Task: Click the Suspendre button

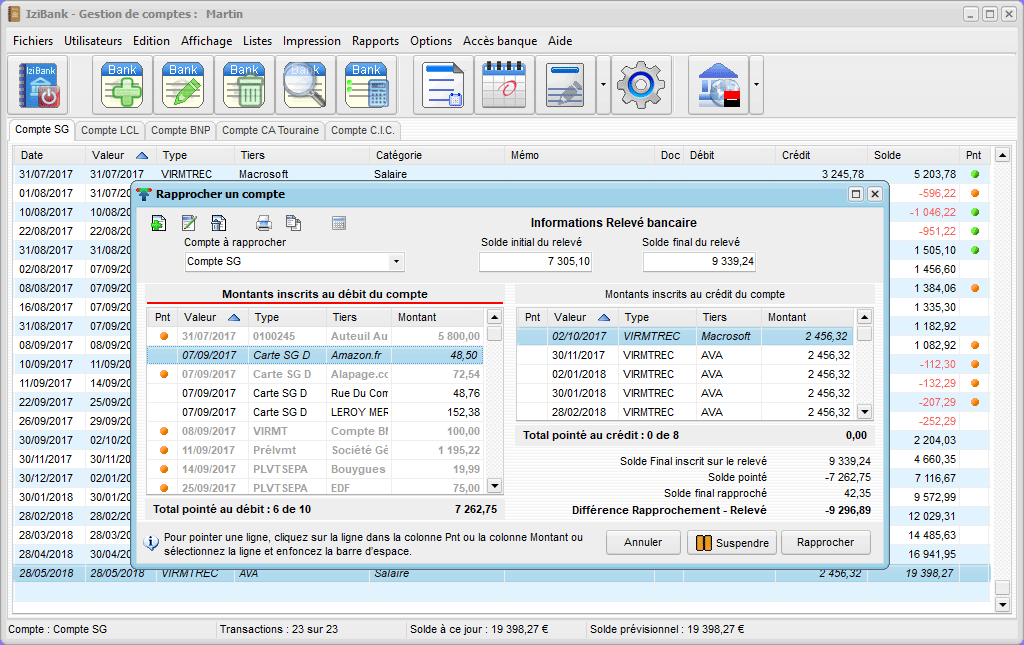Action: 731,543
